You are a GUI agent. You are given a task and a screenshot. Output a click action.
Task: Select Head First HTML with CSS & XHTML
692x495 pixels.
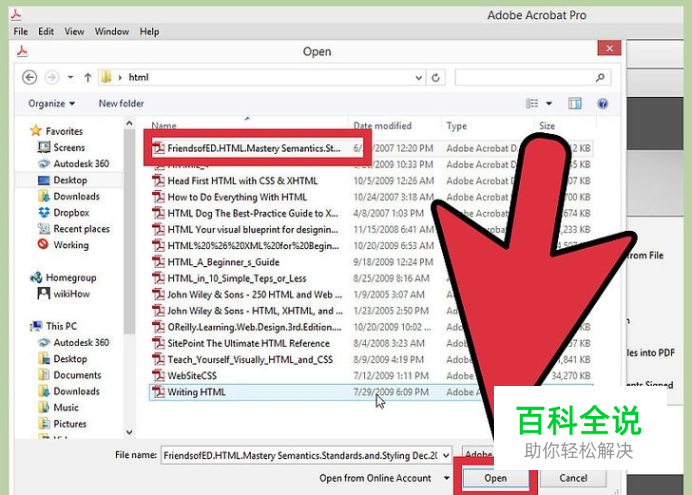coord(242,181)
